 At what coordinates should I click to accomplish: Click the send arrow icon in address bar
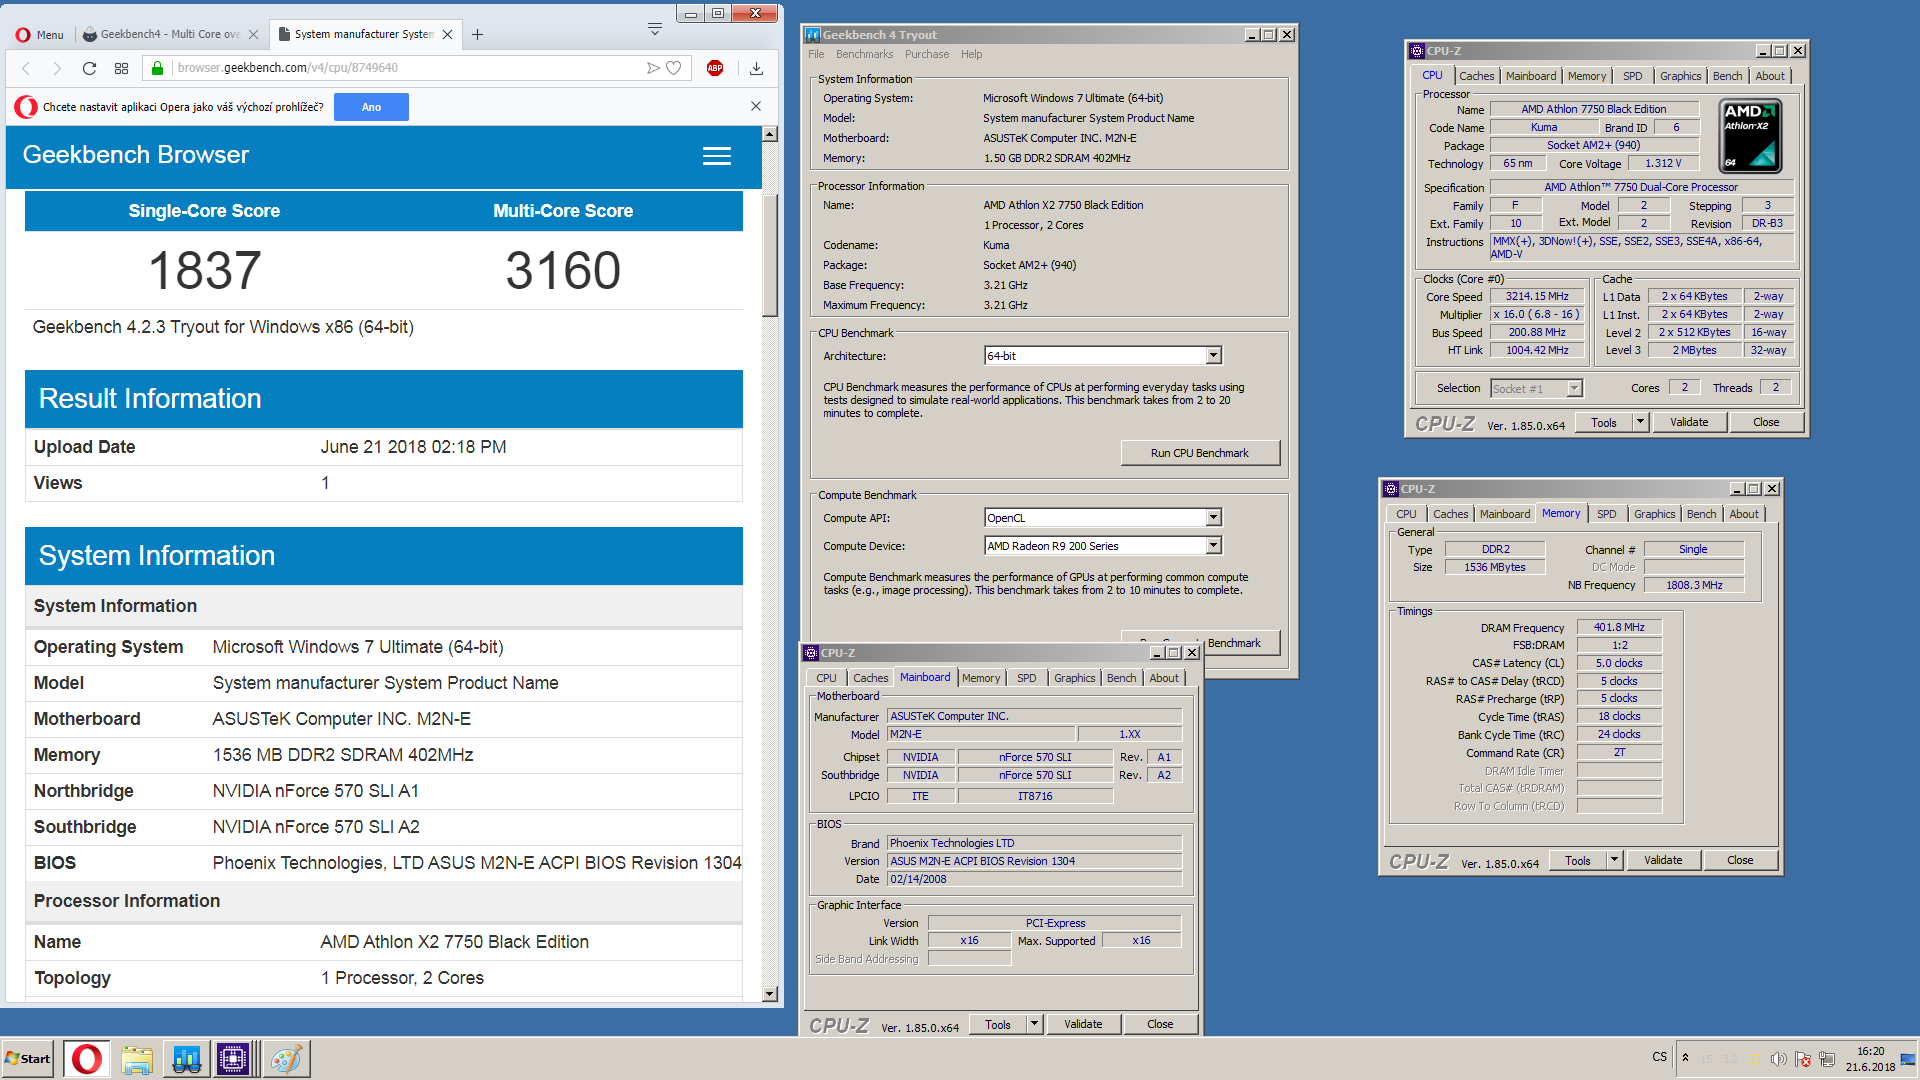tap(653, 68)
